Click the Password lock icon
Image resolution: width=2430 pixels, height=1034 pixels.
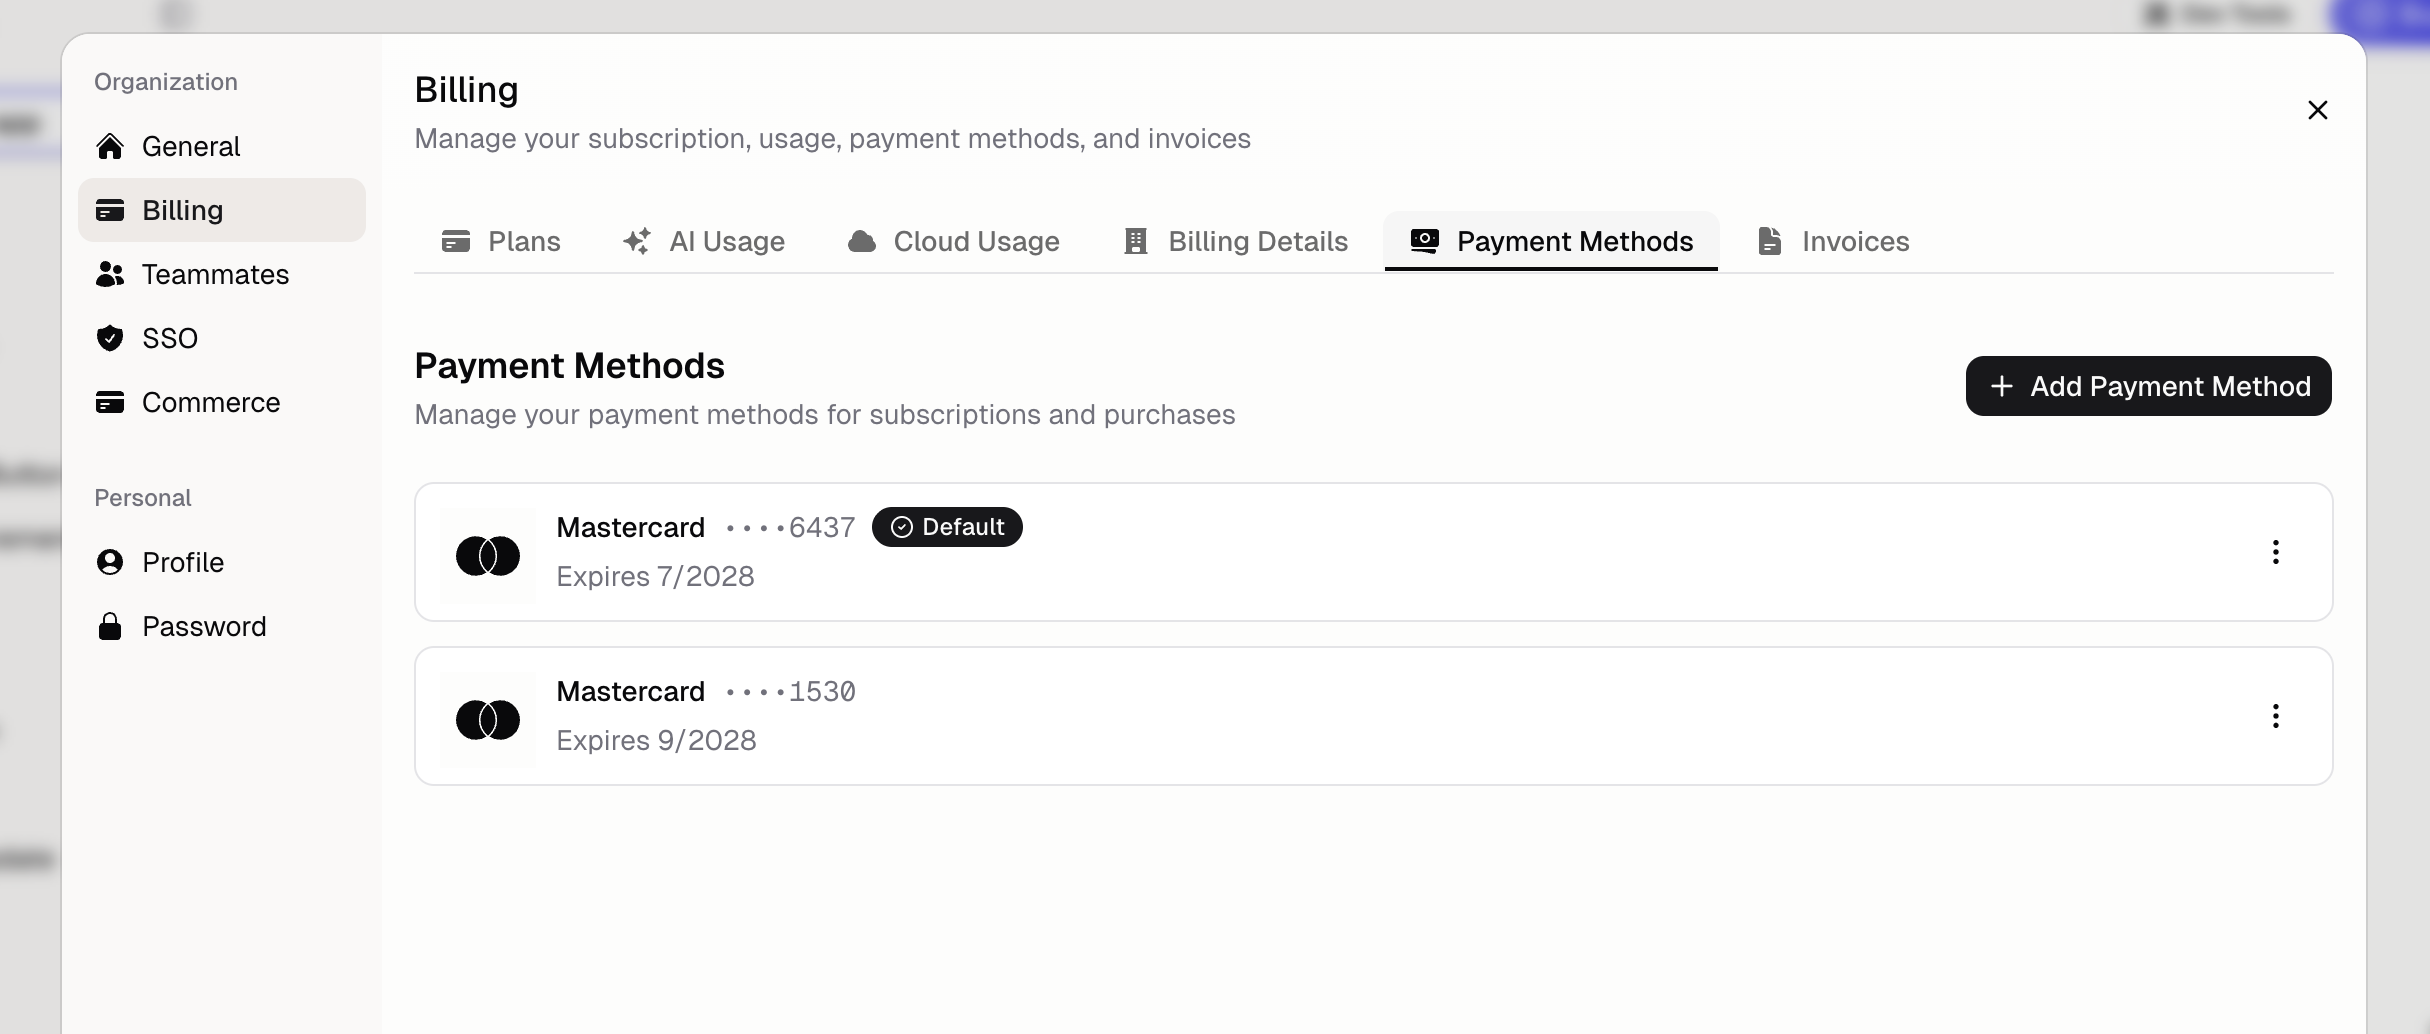(x=110, y=626)
